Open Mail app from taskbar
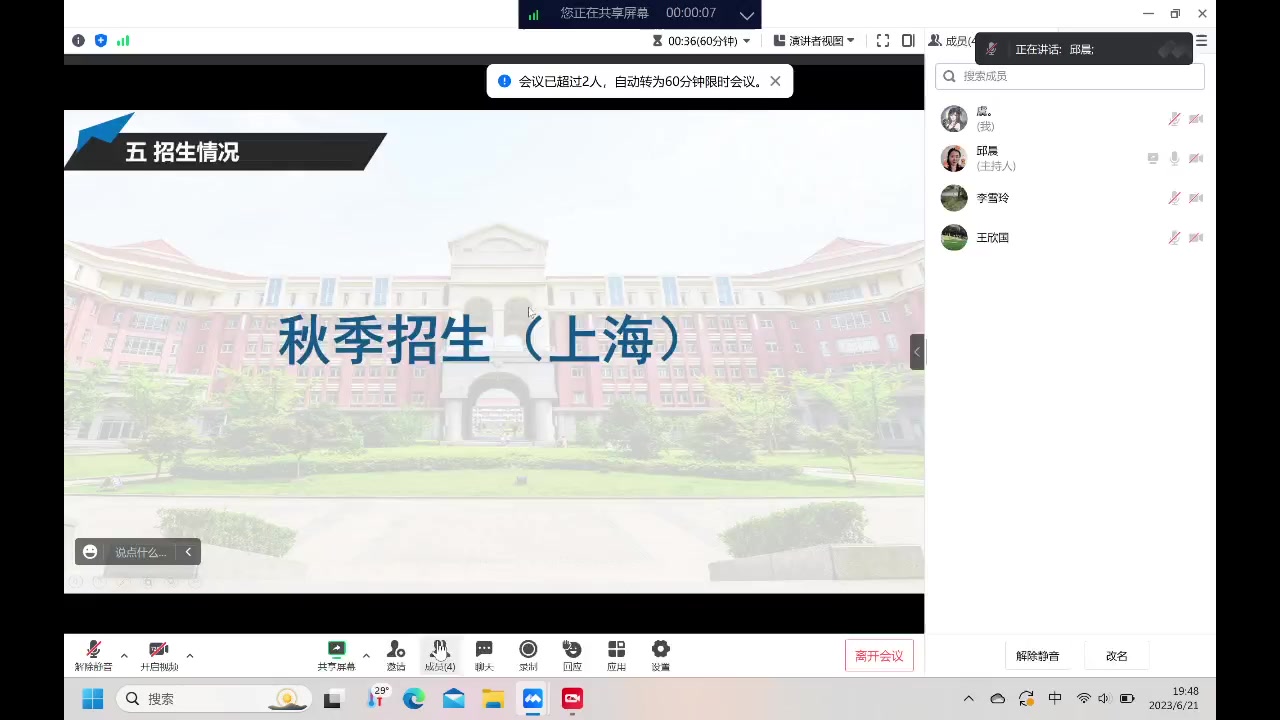Image resolution: width=1280 pixels, height=720 pixels. point(453,699)
